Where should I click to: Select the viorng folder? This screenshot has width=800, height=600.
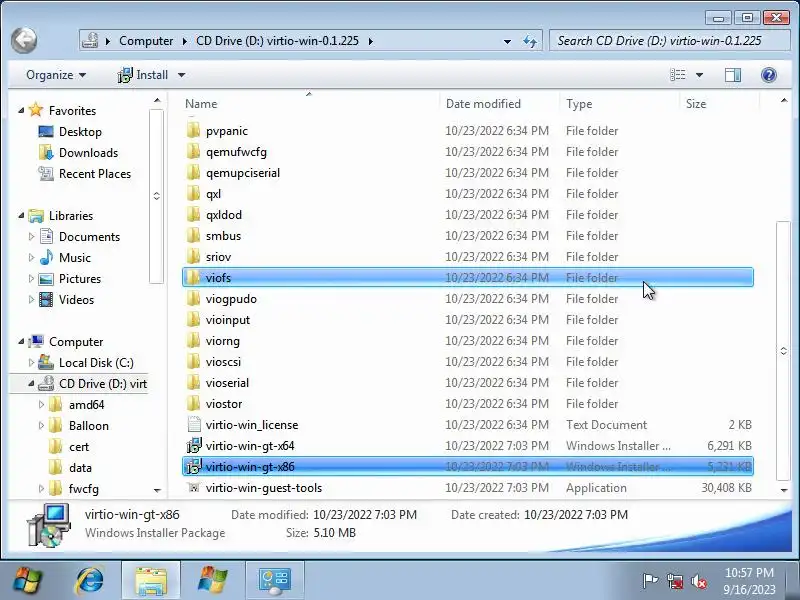point(222,340)
